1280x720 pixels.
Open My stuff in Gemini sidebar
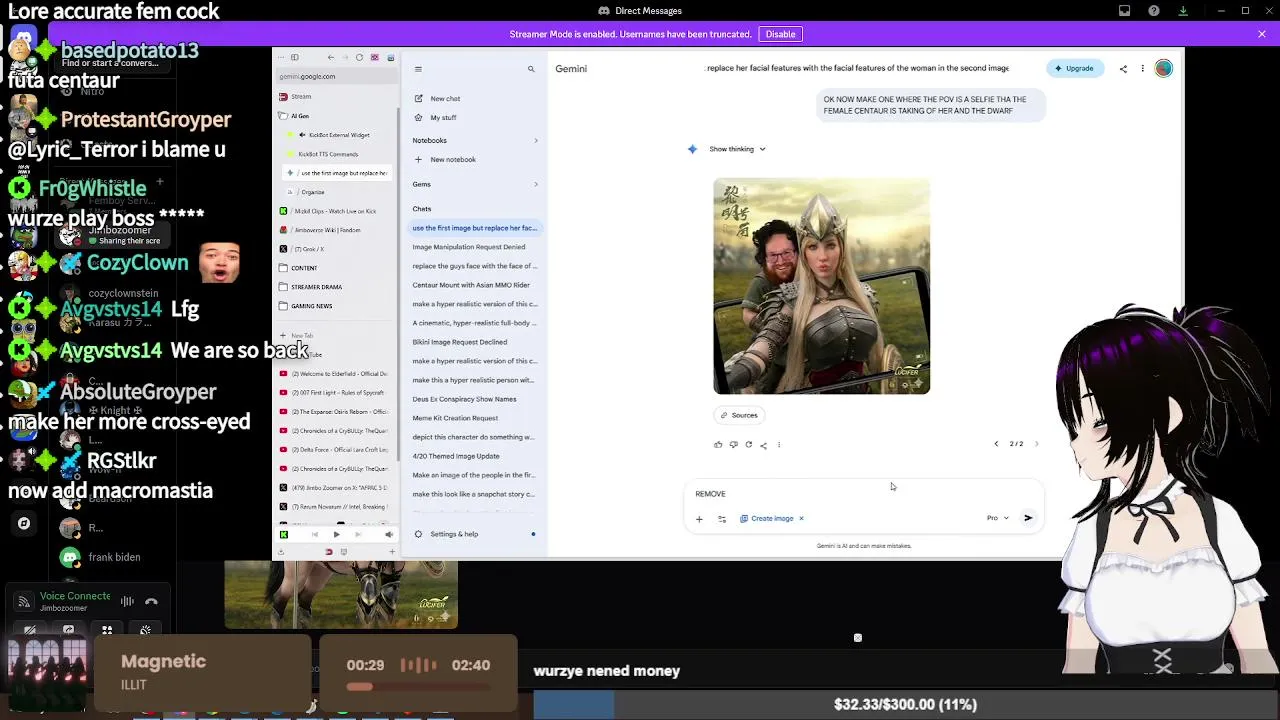pyautogui.click(x=443, y=118)
